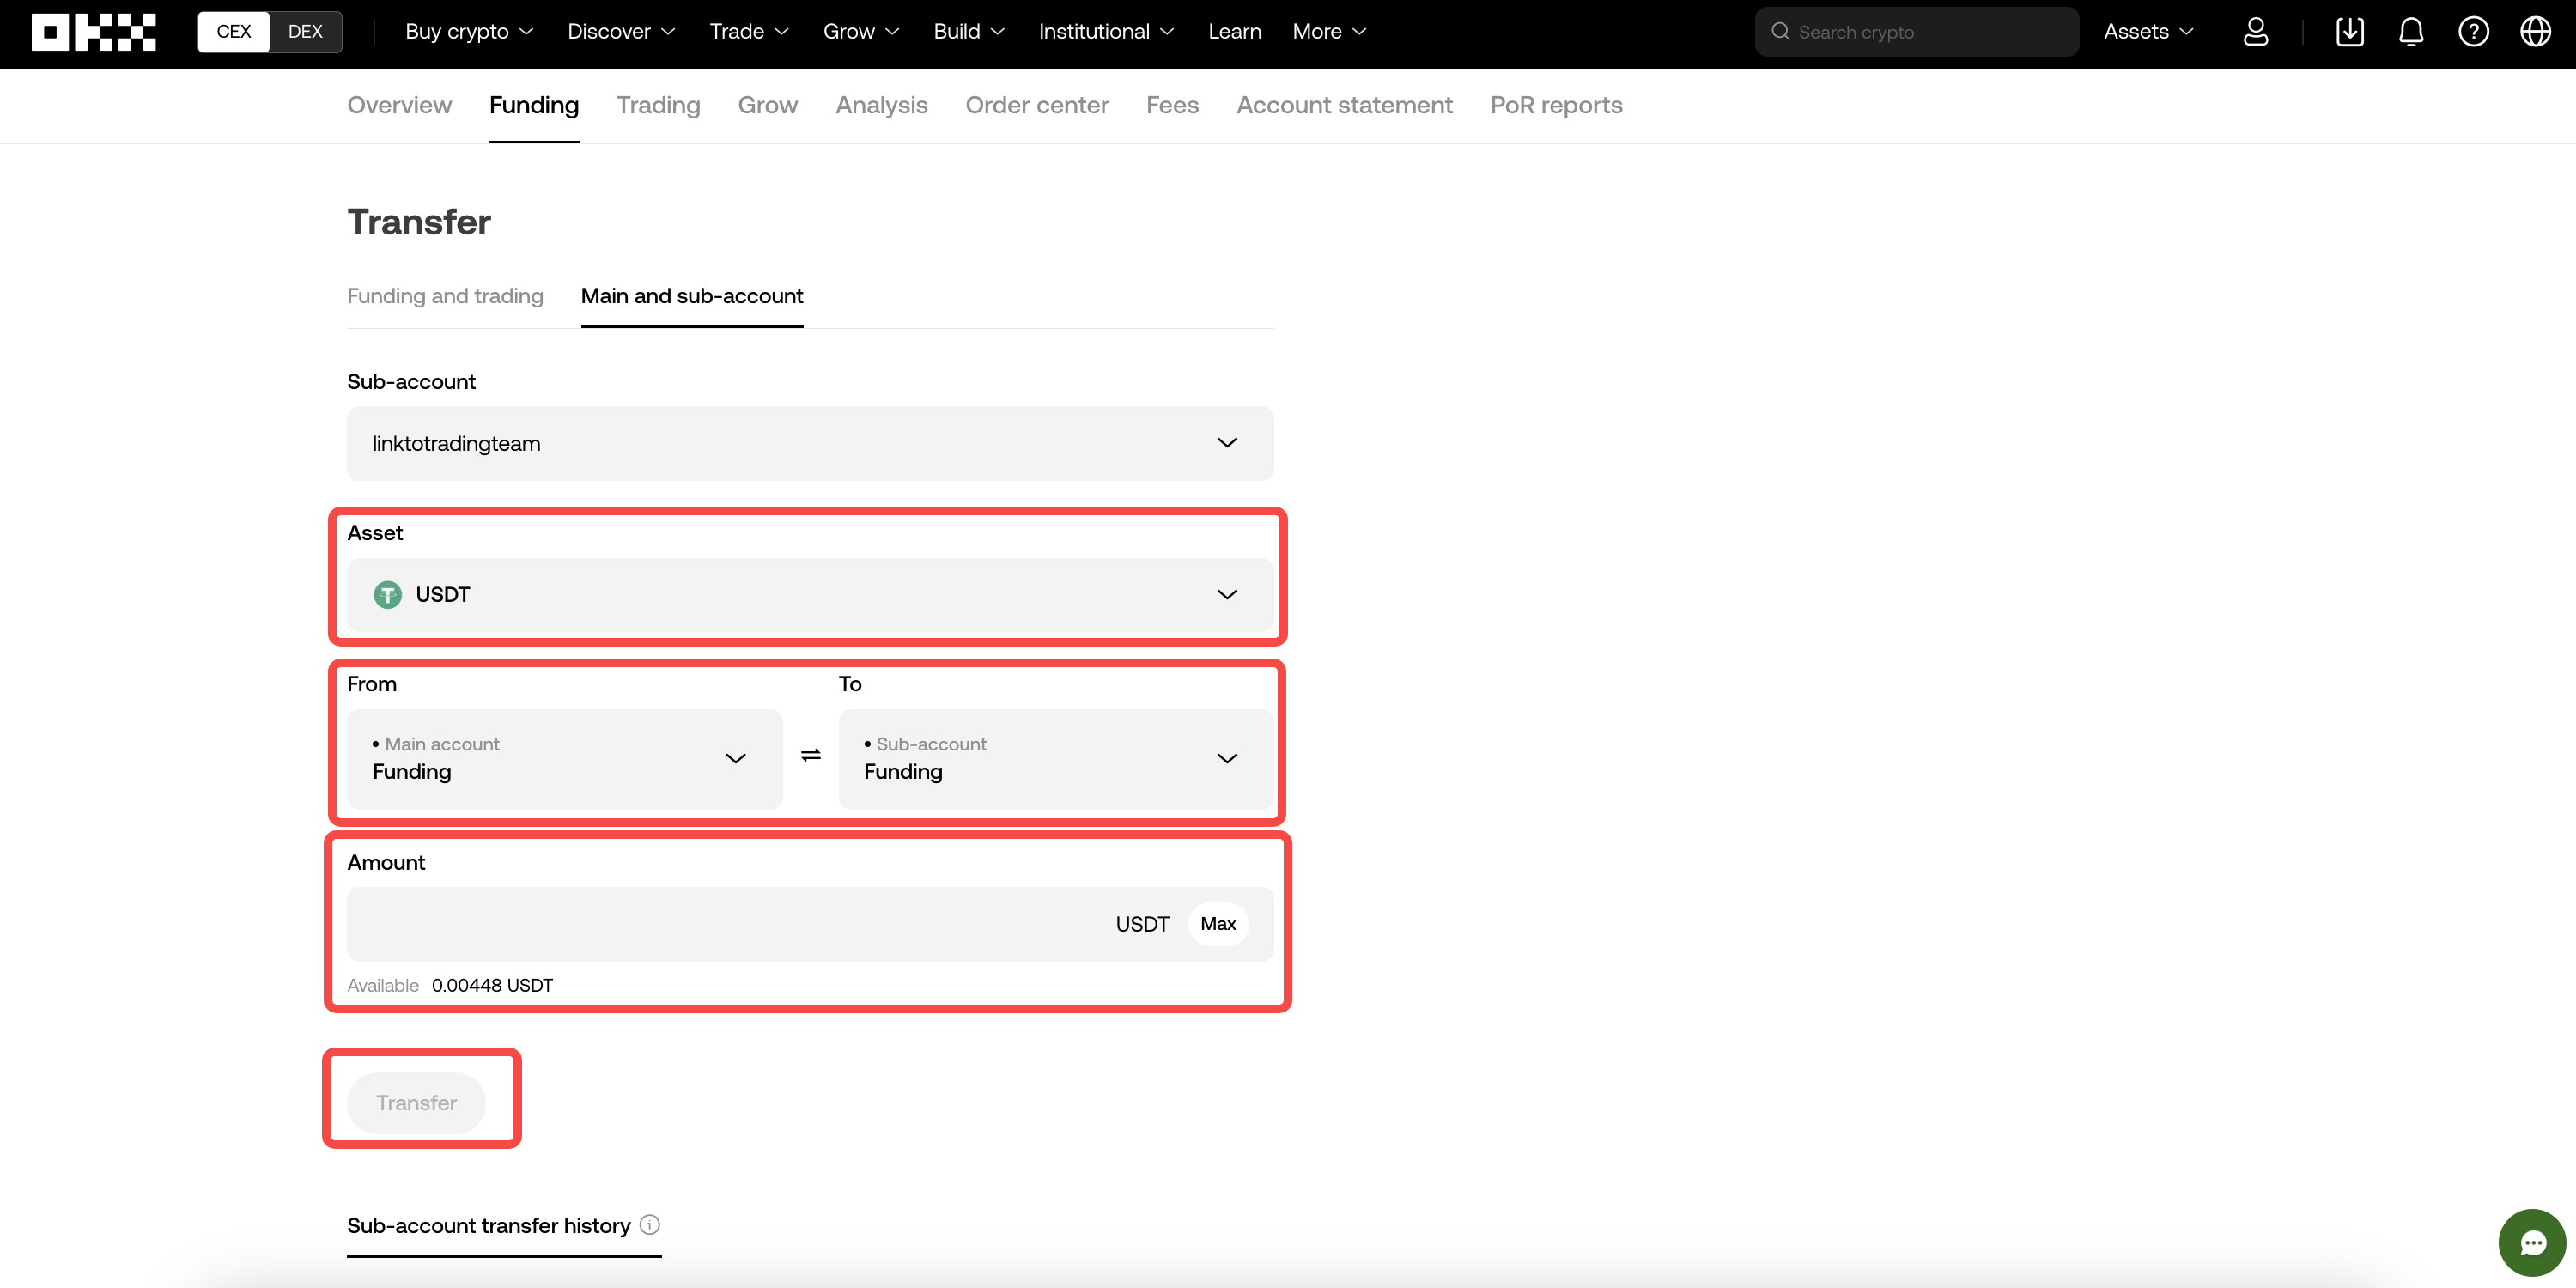Open the Asset selector showing USDT
Screen dimensions: 2576x1288
point(809,595)
